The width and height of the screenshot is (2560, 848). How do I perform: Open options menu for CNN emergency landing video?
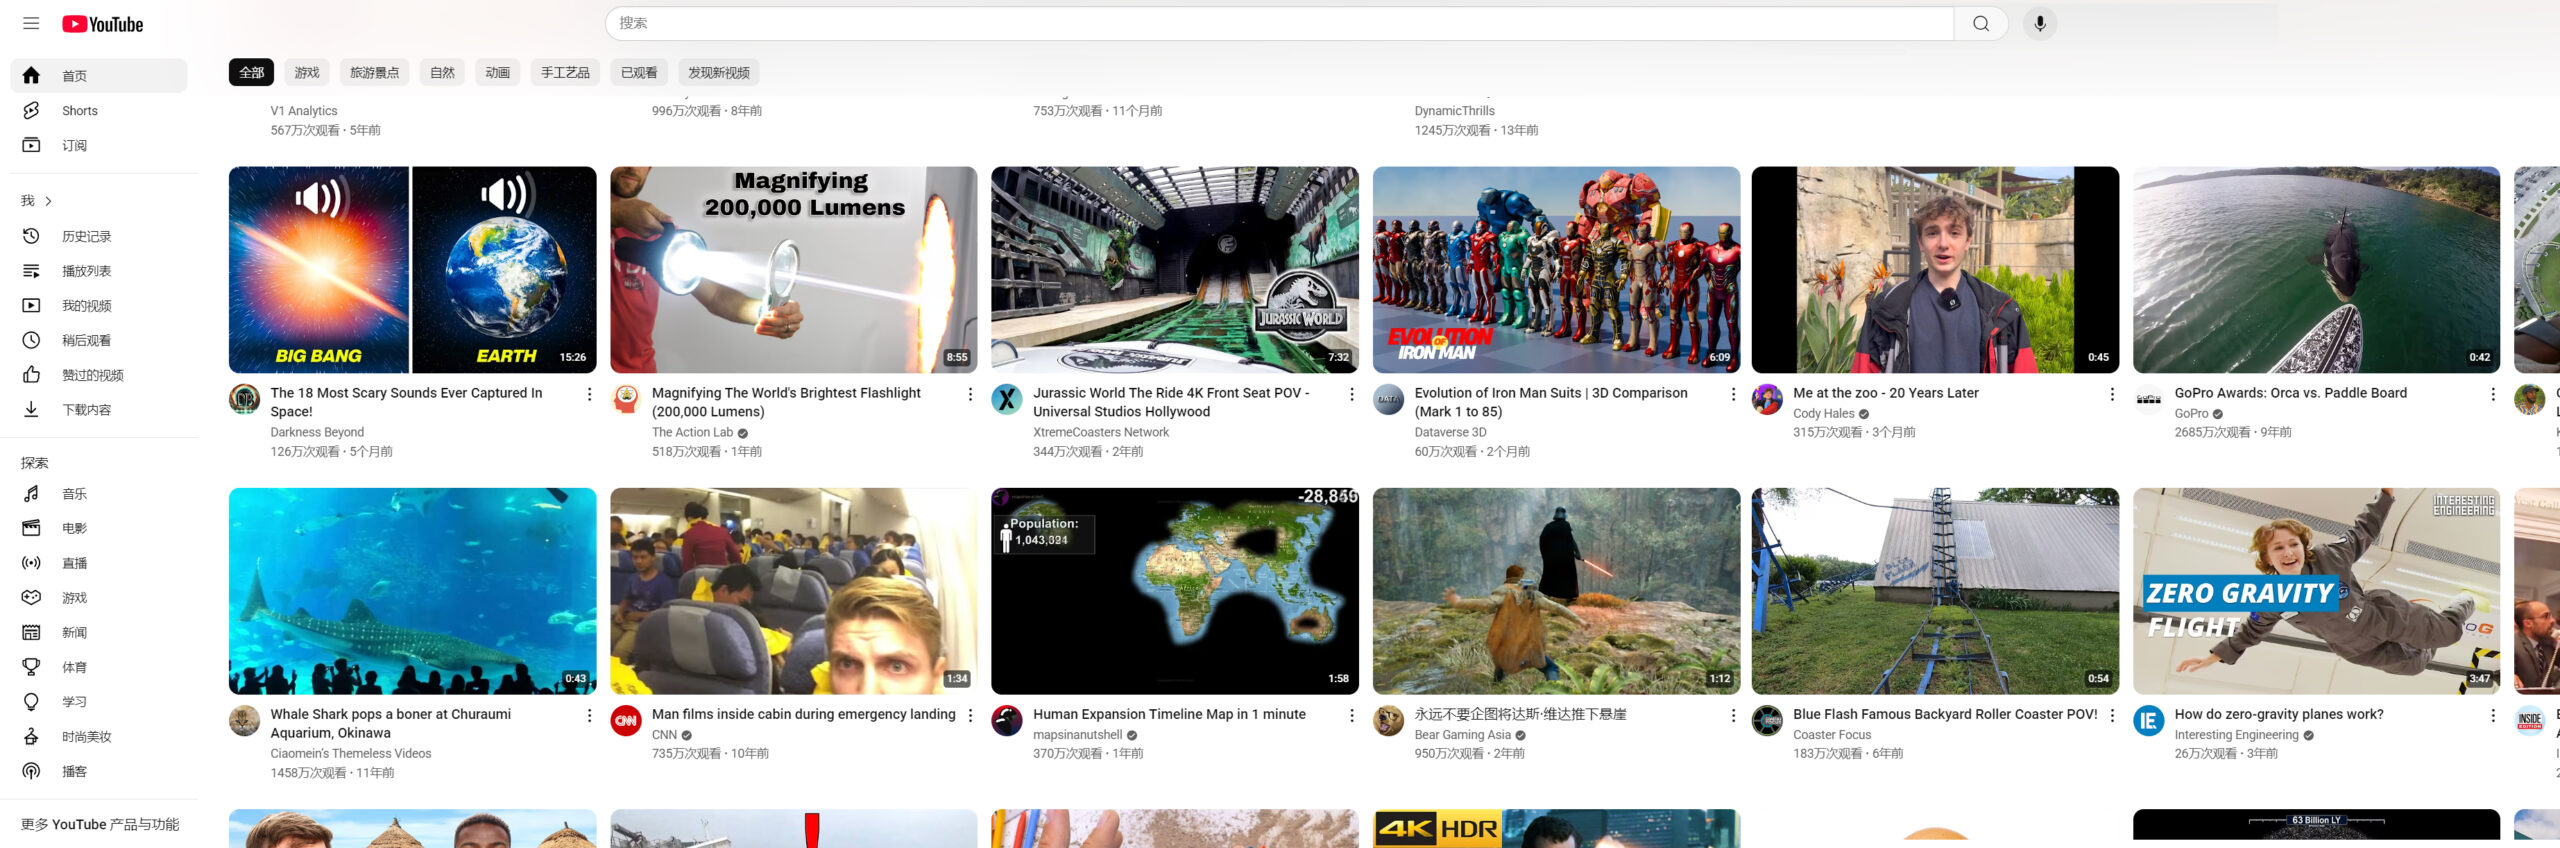[x=970, y=716]
